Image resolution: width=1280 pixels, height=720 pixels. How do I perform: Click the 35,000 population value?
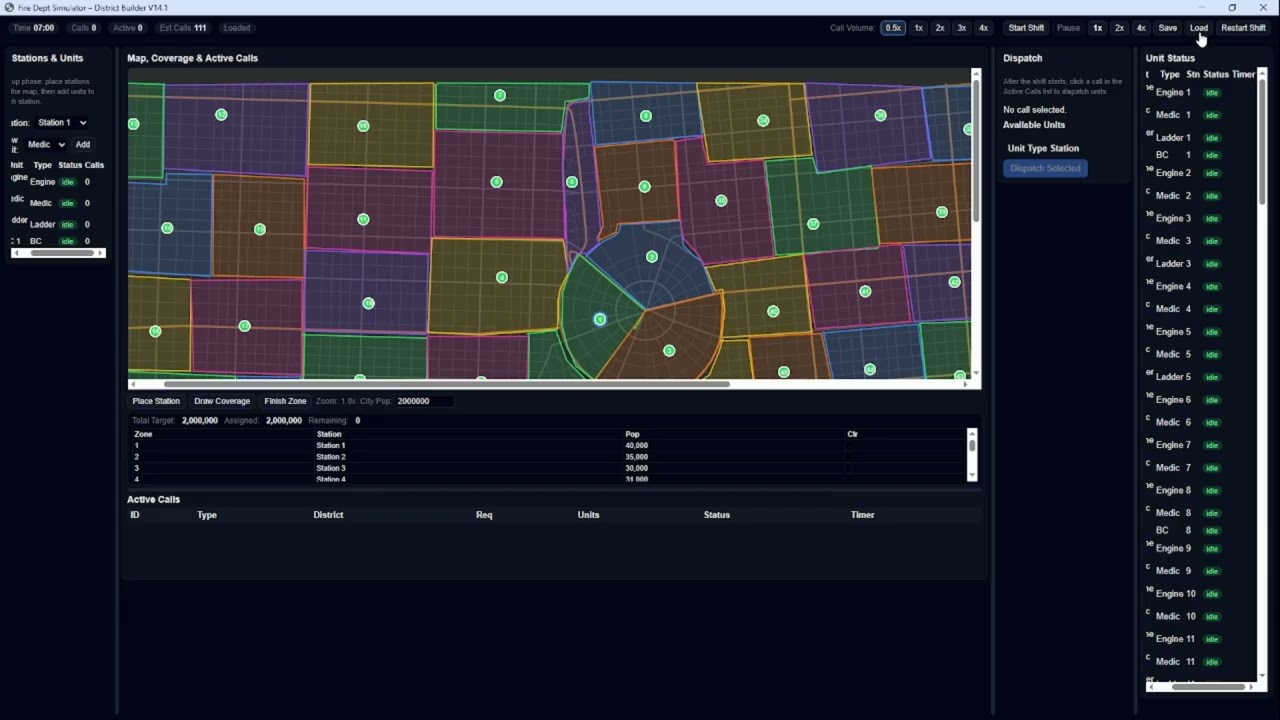tap(636, 457)
